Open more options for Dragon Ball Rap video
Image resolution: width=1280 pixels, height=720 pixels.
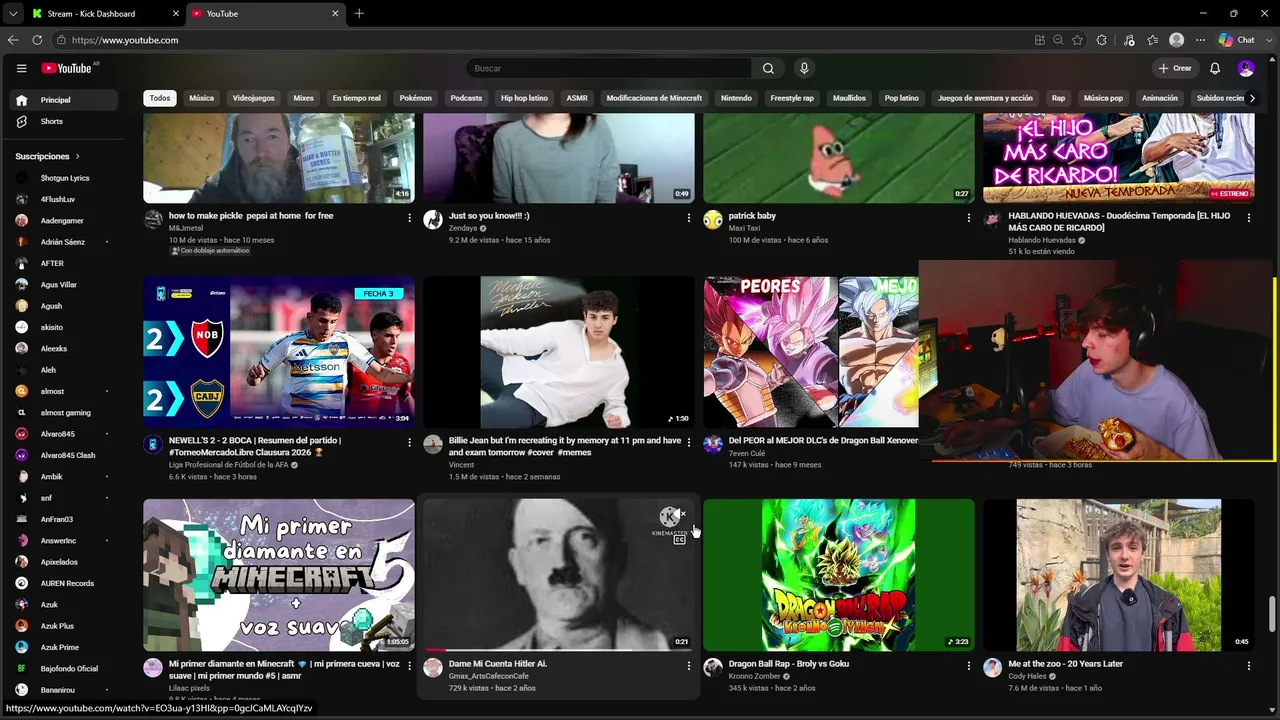(x=969, y=665)
